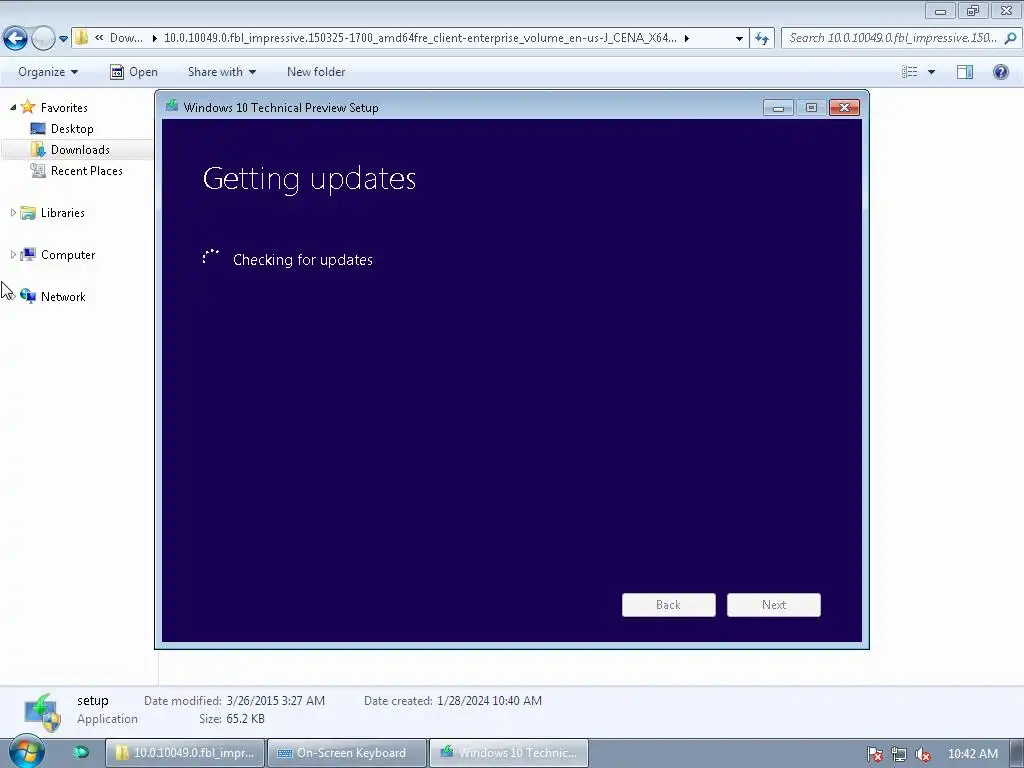Image resolution: width=1024 pixels, height=768 pixels.
Task: Switch to the Windows 10 Technical Preview taskbar button
Action: pos(509,753)
